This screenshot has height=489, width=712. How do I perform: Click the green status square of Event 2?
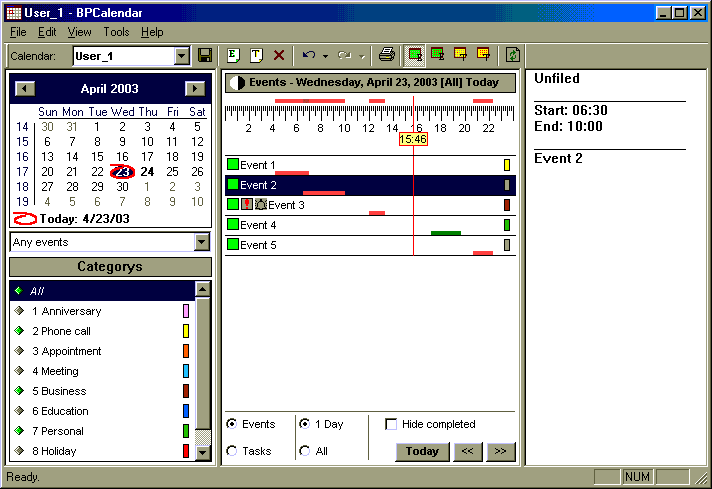(x=233, y=184)
